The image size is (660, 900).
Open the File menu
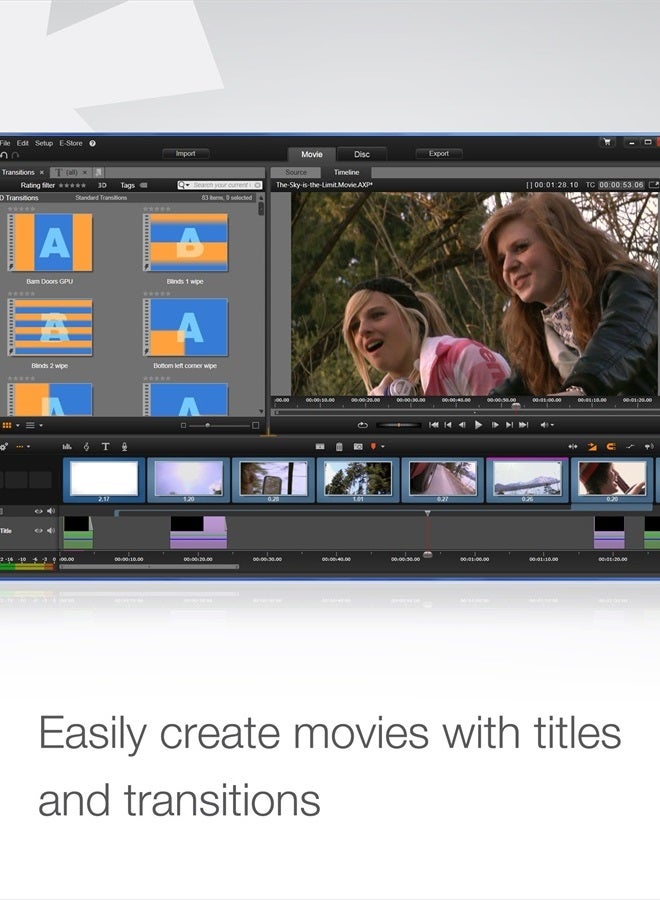coord(5,143)
